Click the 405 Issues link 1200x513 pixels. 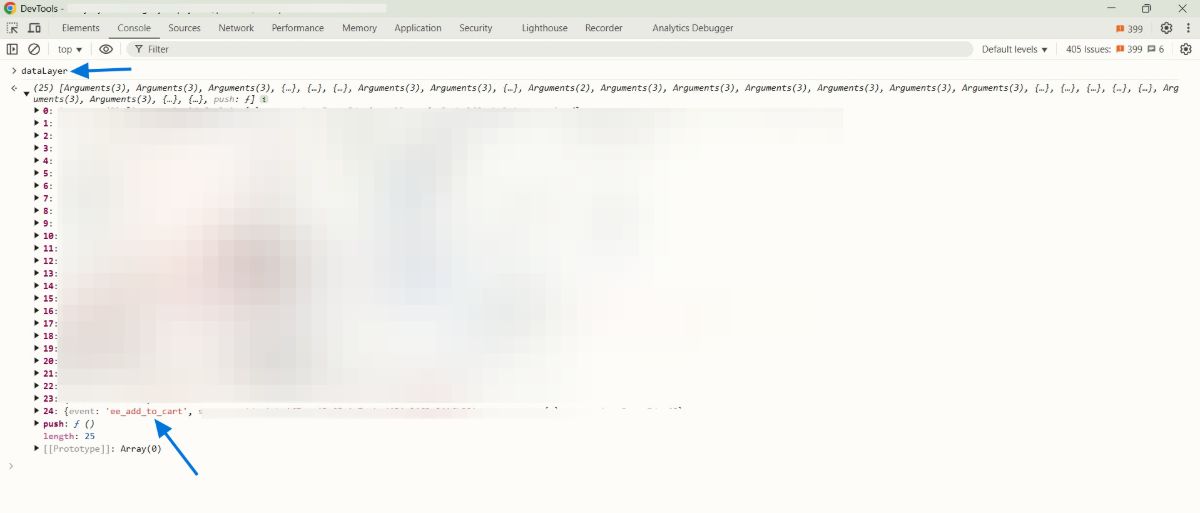click(1089, 49)
